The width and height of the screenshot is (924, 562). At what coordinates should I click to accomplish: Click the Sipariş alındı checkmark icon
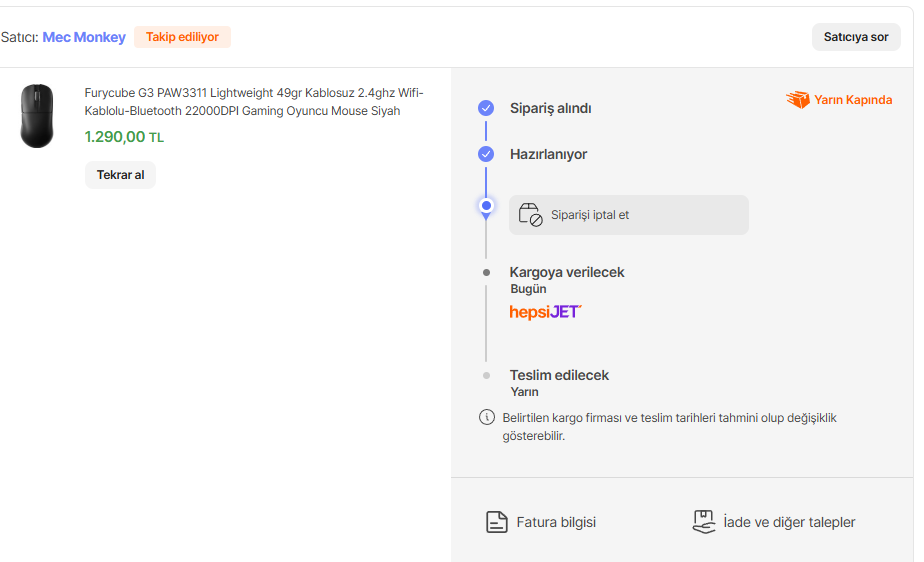pos(486,108)
